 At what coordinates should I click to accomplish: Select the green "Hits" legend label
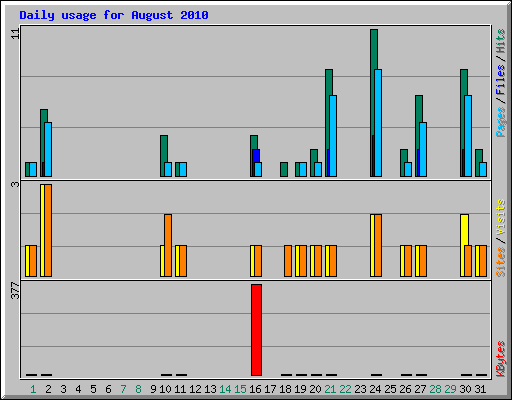pos(500,41)
